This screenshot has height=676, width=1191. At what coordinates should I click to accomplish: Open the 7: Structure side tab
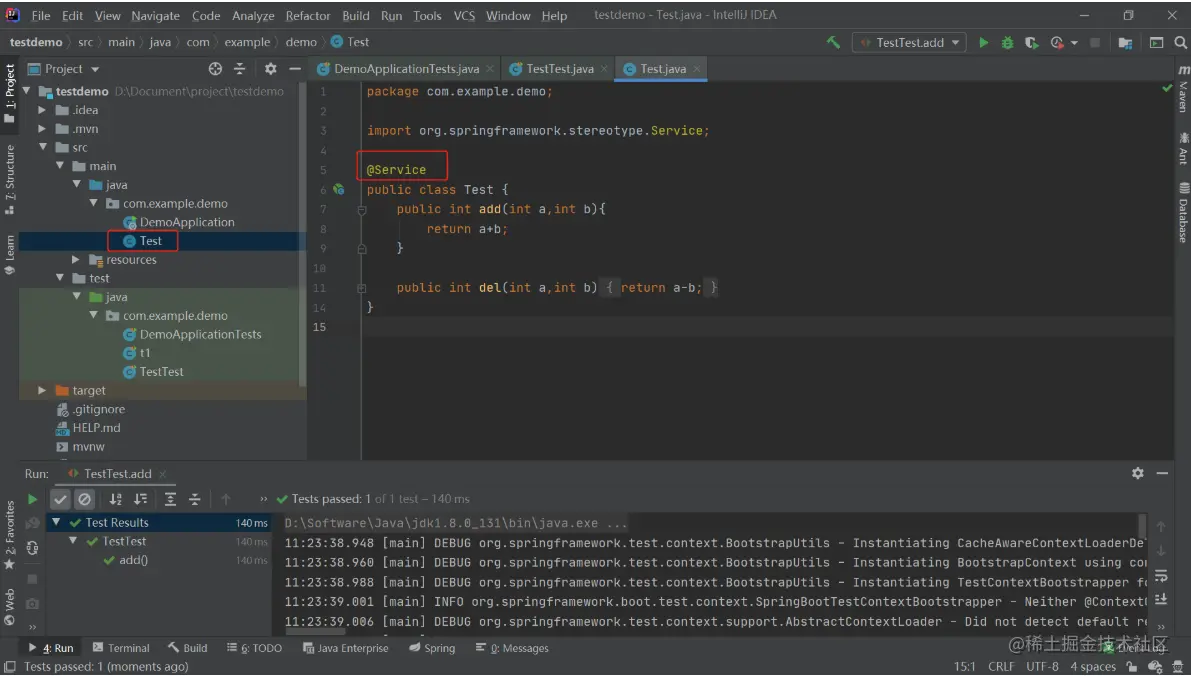(10, 179)
